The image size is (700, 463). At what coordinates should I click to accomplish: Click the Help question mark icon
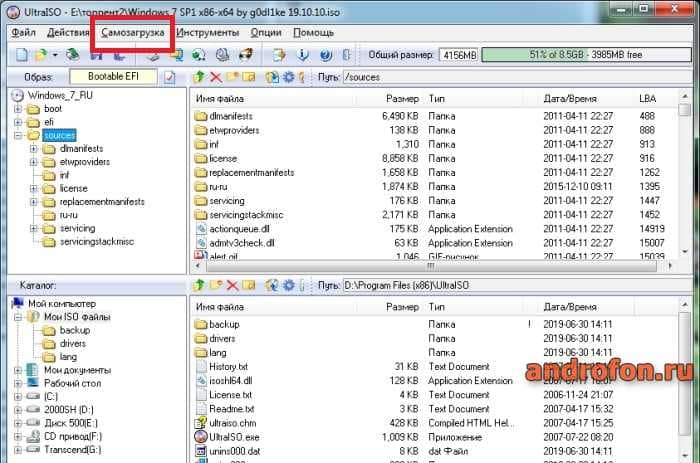point(326,55)
